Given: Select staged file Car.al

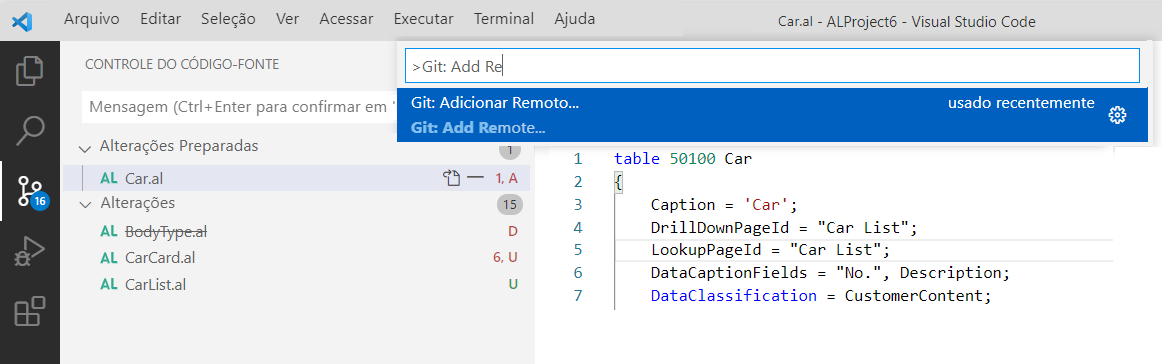Looking at the screenshot, I should click(x=296, y=177).
